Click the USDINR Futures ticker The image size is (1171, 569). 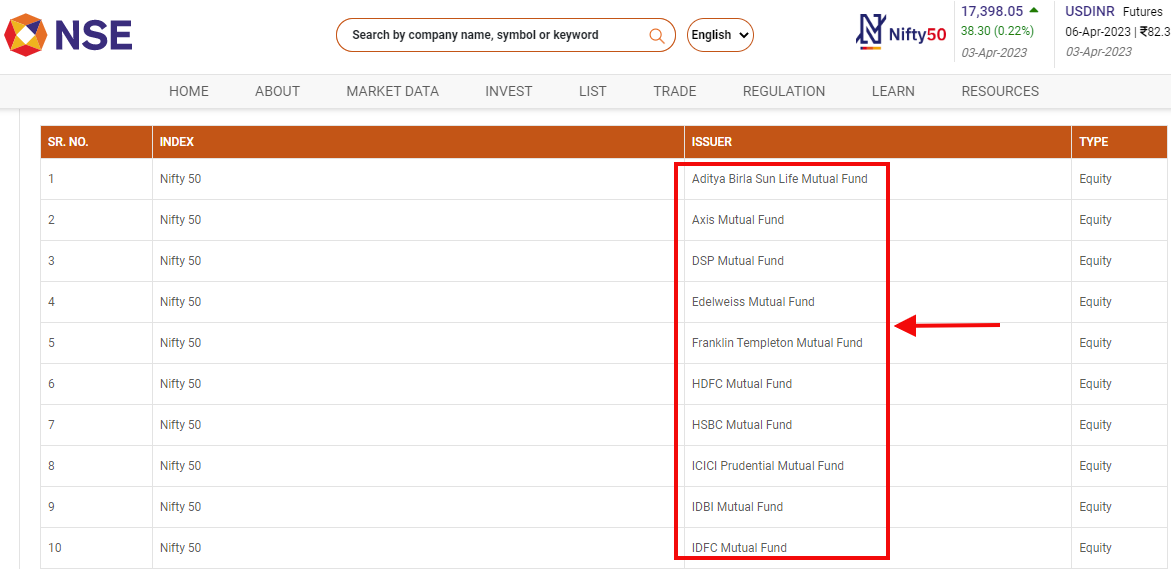click(1113, 12)
